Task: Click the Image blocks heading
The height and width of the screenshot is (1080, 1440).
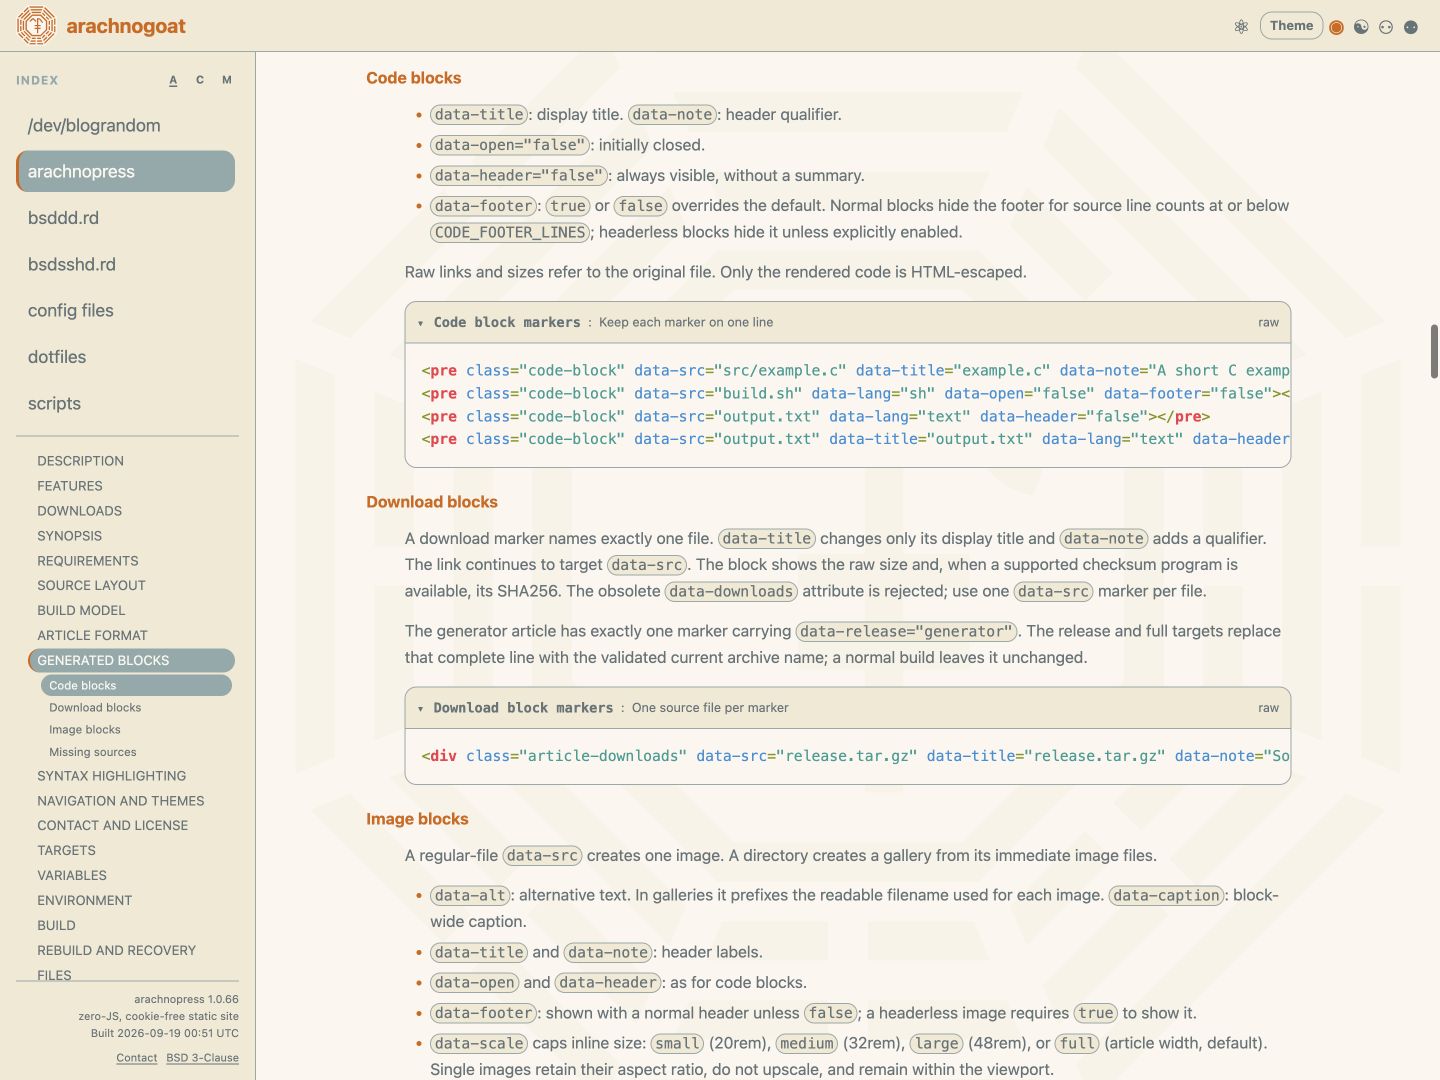Action: click(417, 819)
